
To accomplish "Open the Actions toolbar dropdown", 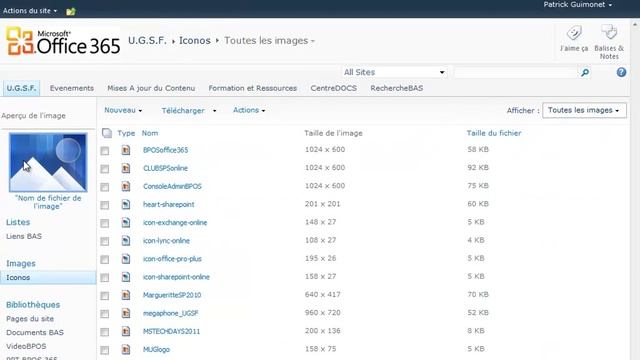I will tap(249, 110).
